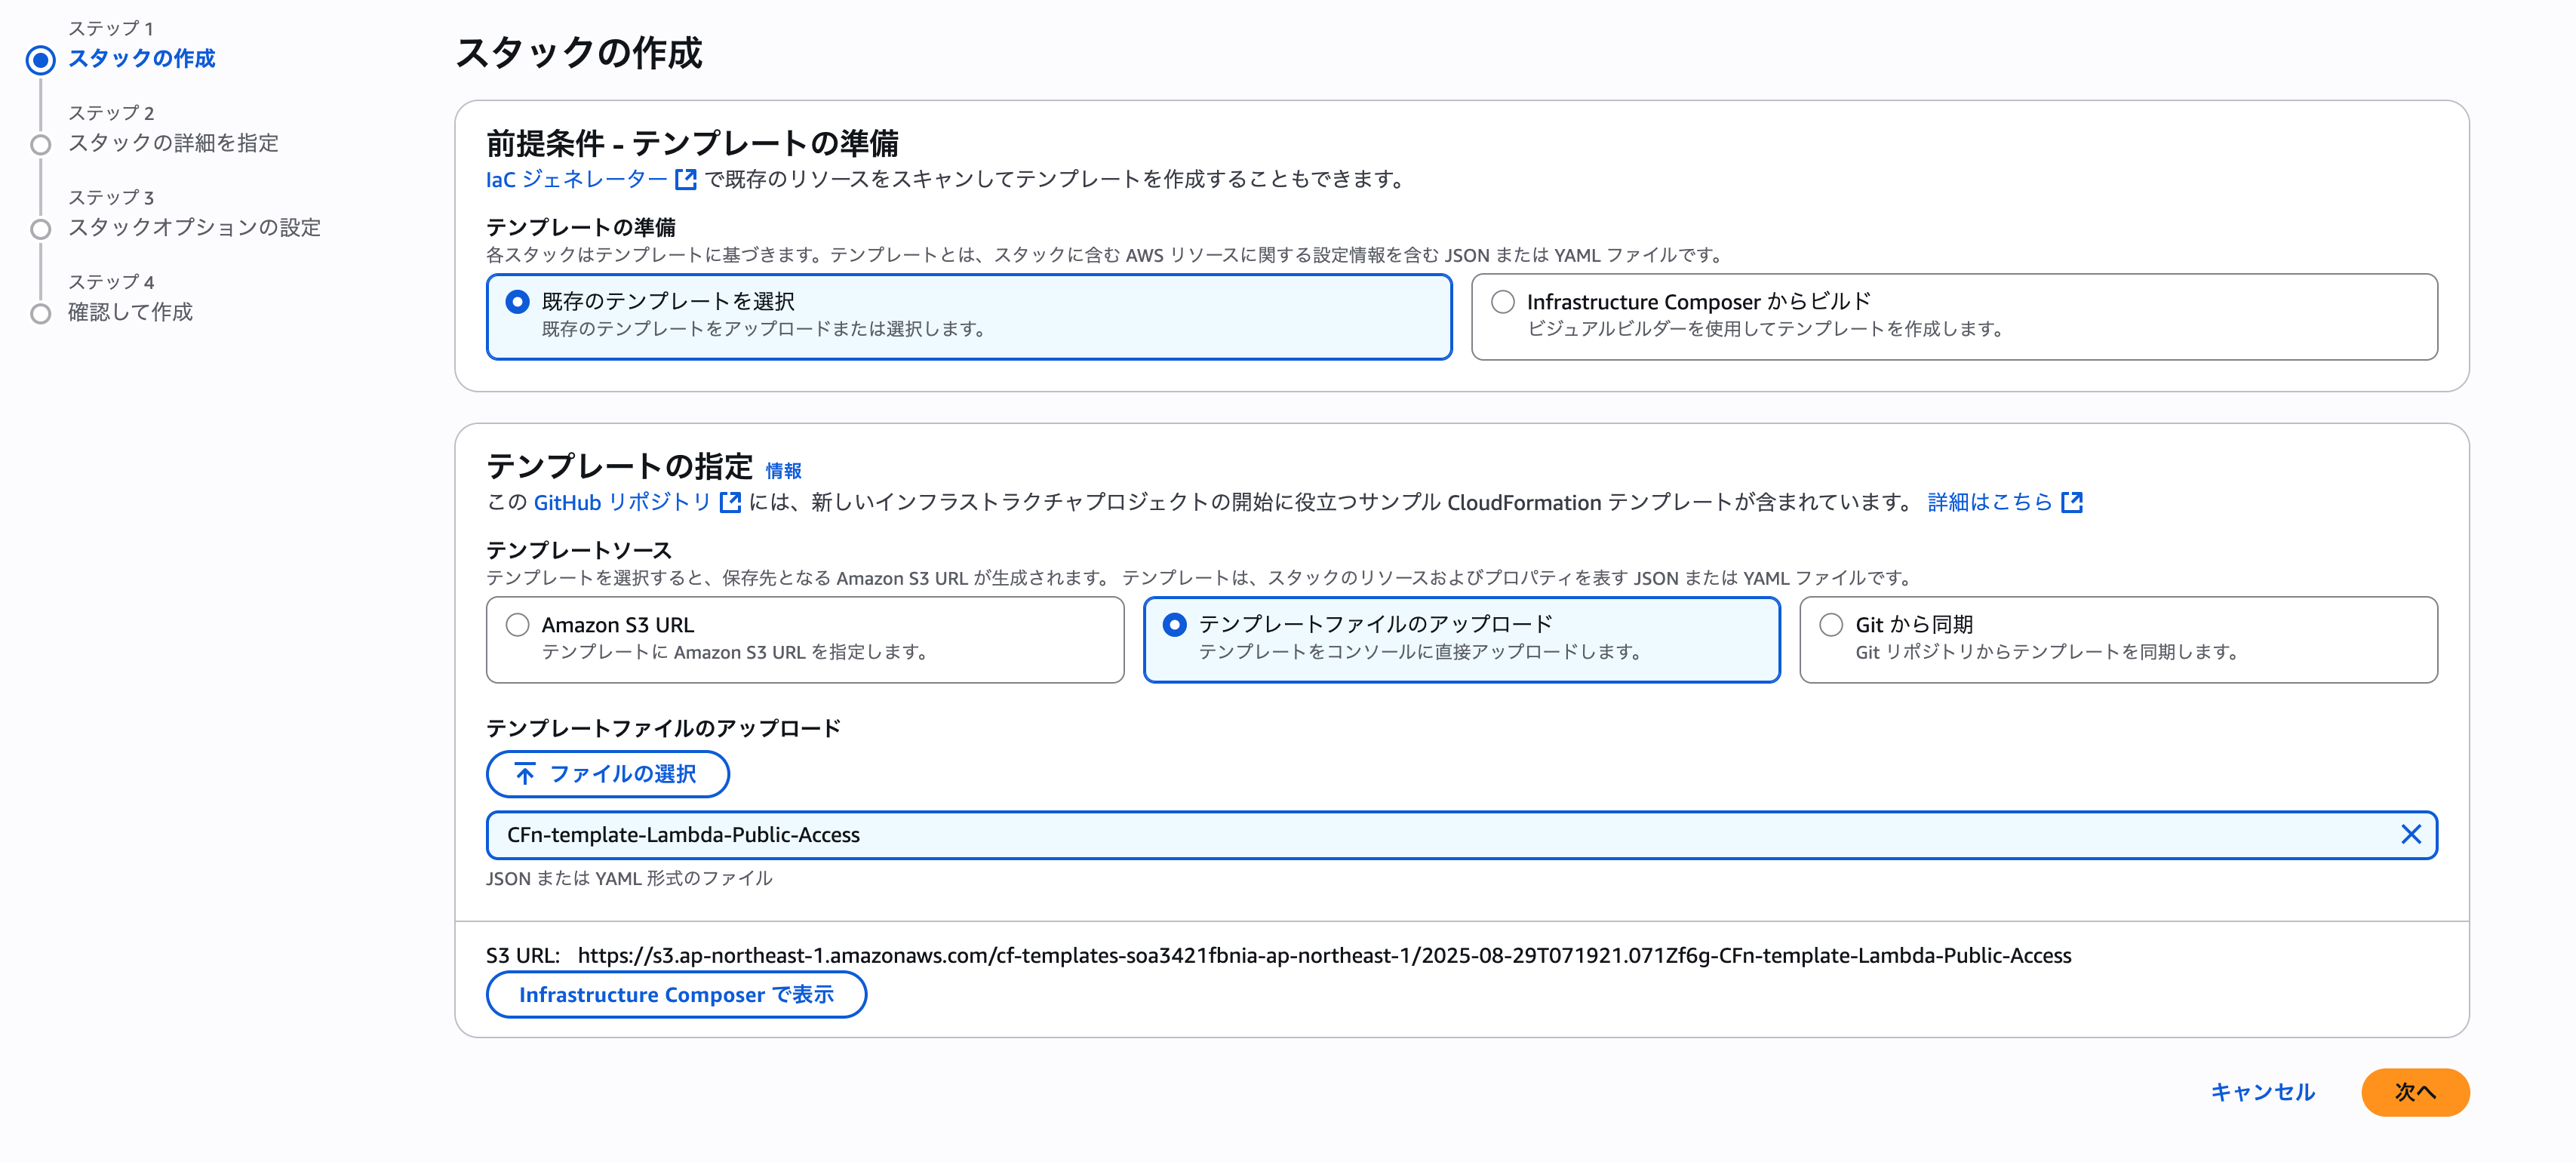This screenshot has width=2576, height=1162.
Task: Click 'JSON または YAML 形式のファイル' hint text
Action: click(x=629, y=879)
